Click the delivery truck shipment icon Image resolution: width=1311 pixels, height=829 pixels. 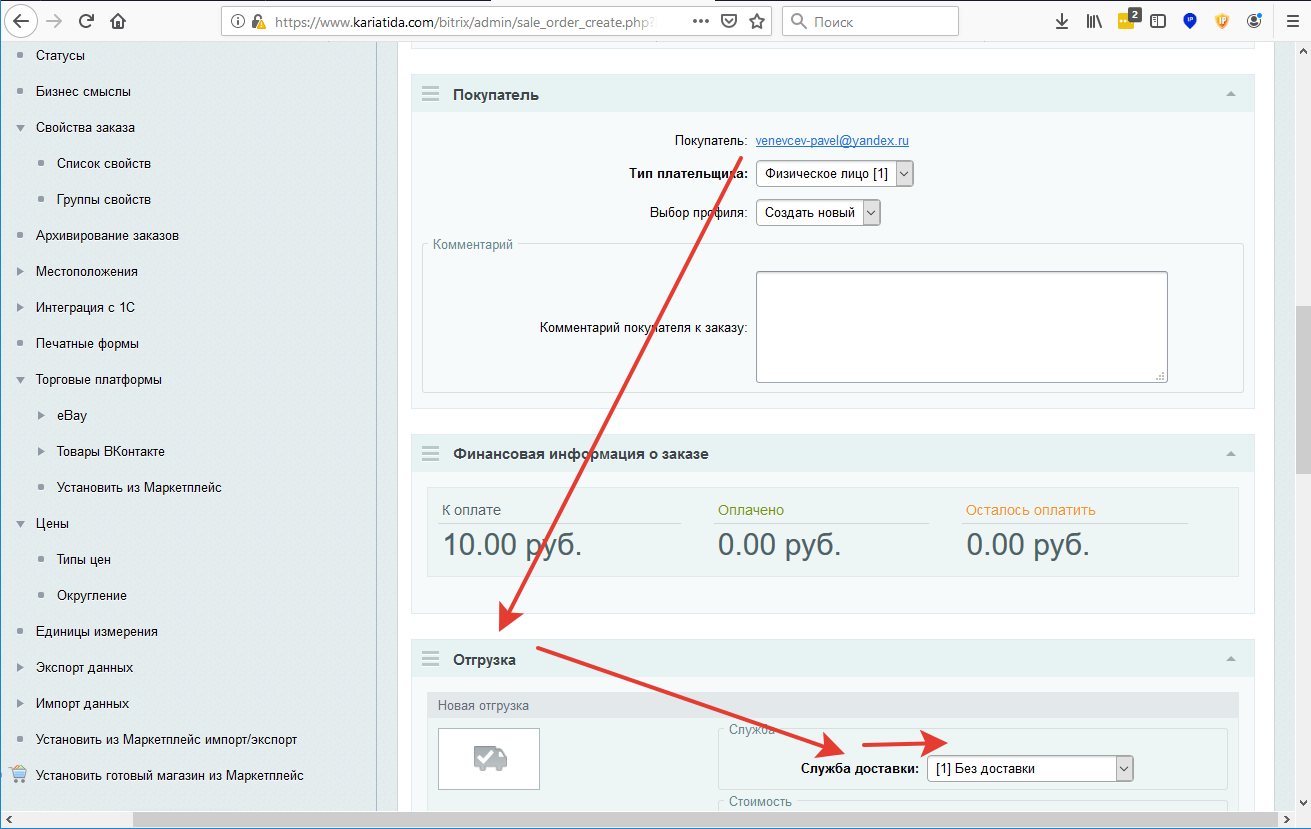click(489, 759)
